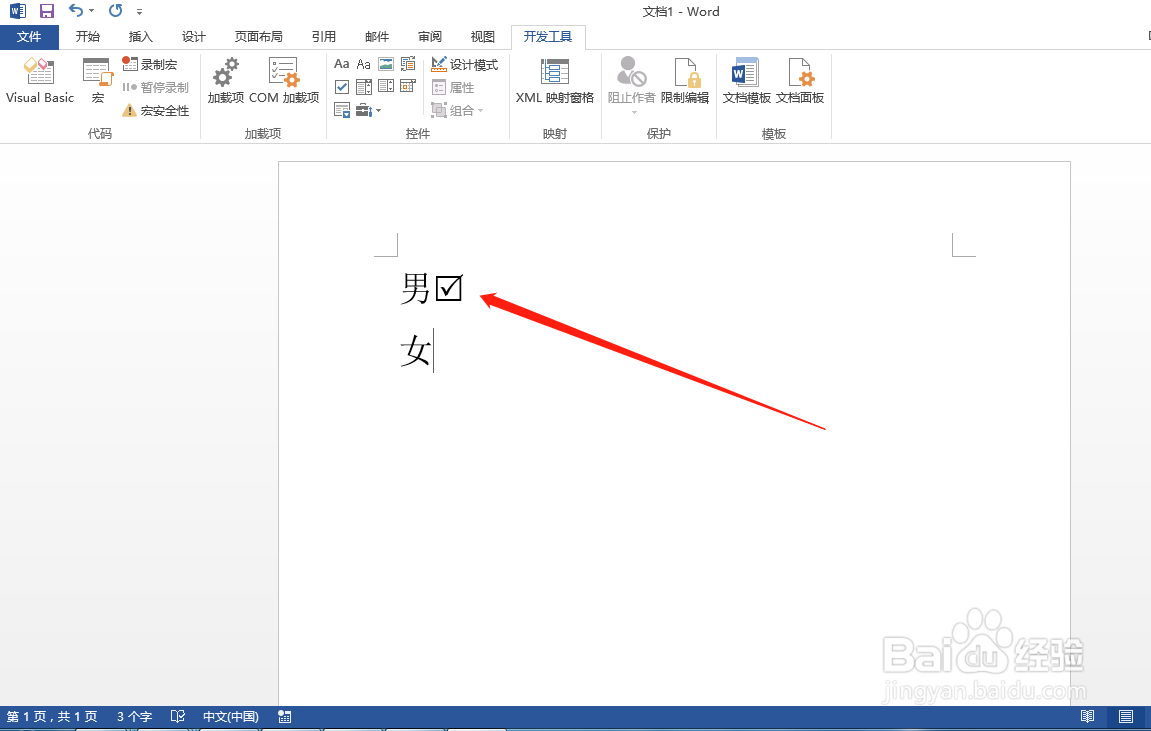Click the Word application icon

[x=18, y=11]
